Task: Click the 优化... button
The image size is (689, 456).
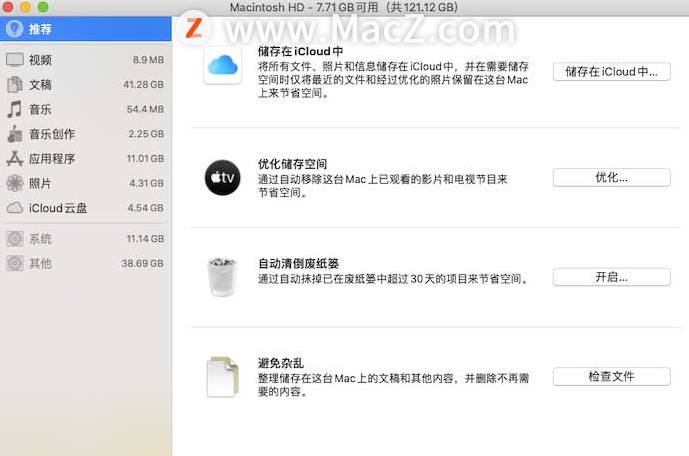Action: pyautogui.click(x=612, y=177)
